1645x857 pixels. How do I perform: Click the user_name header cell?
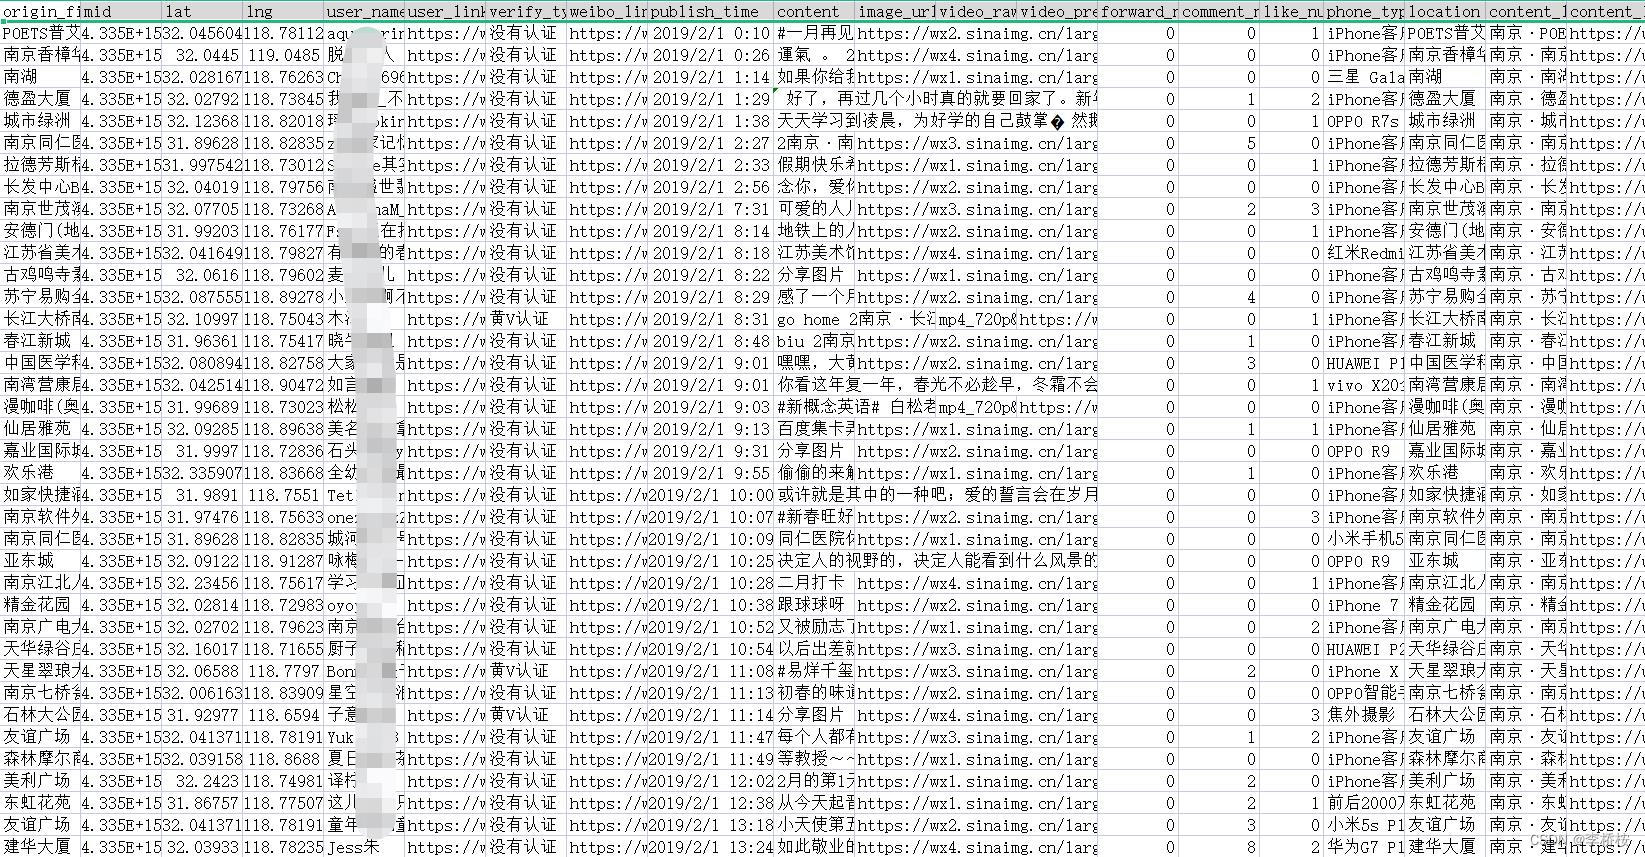pyautogui.click(x=364, y=12)
